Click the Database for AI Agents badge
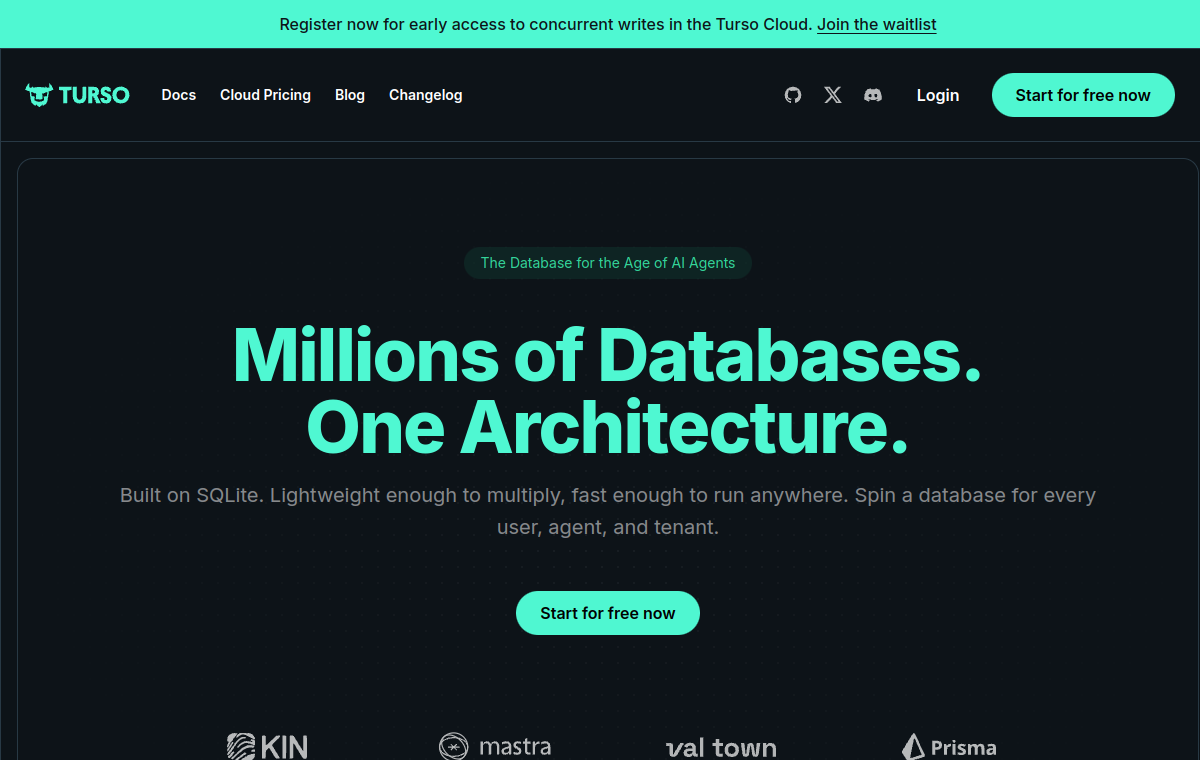Image resolution: width=1200 pixels, height=760 pixels. click(x=608, y=263)
